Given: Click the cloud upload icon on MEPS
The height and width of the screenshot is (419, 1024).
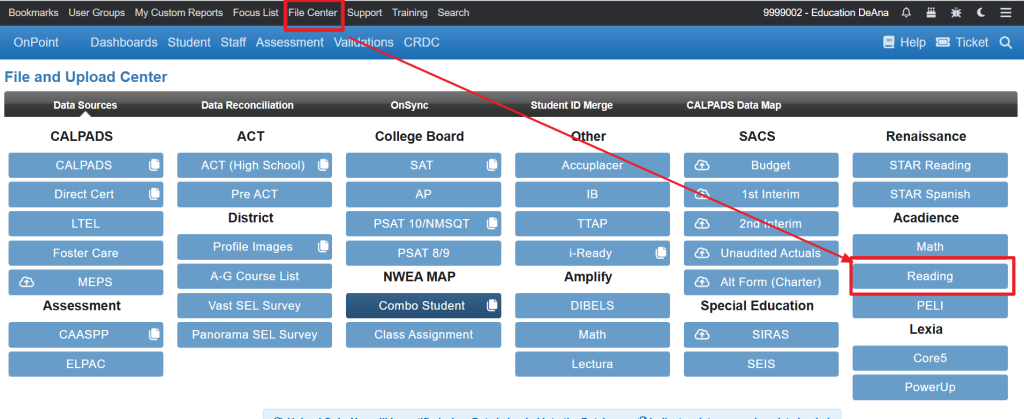Looking at the screenshot, I should click(x=28, y=283).
